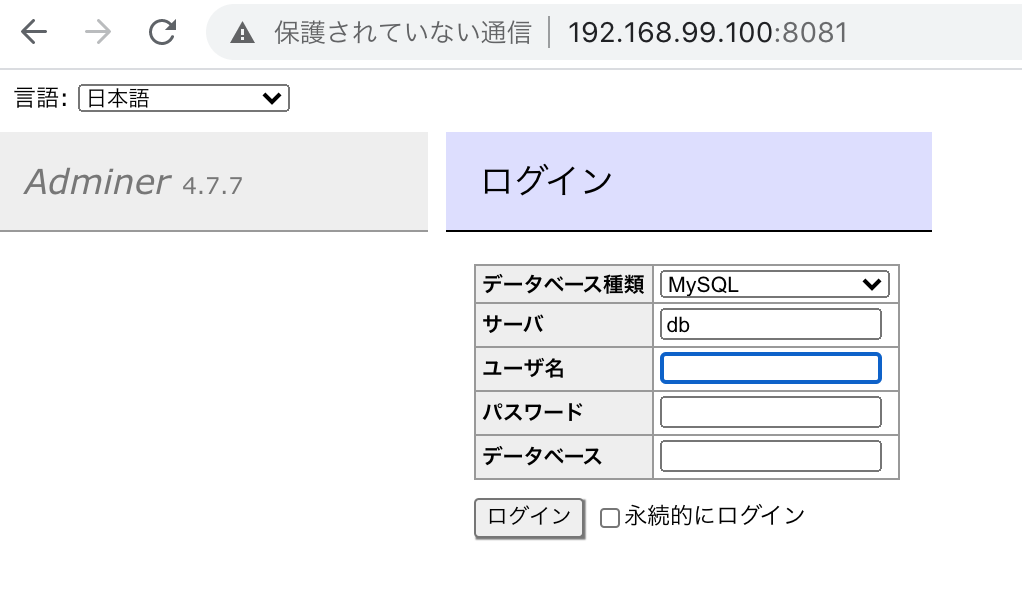Click the 永続的にログイン label text
The image size is (1022, 590).
coord(712,515)
